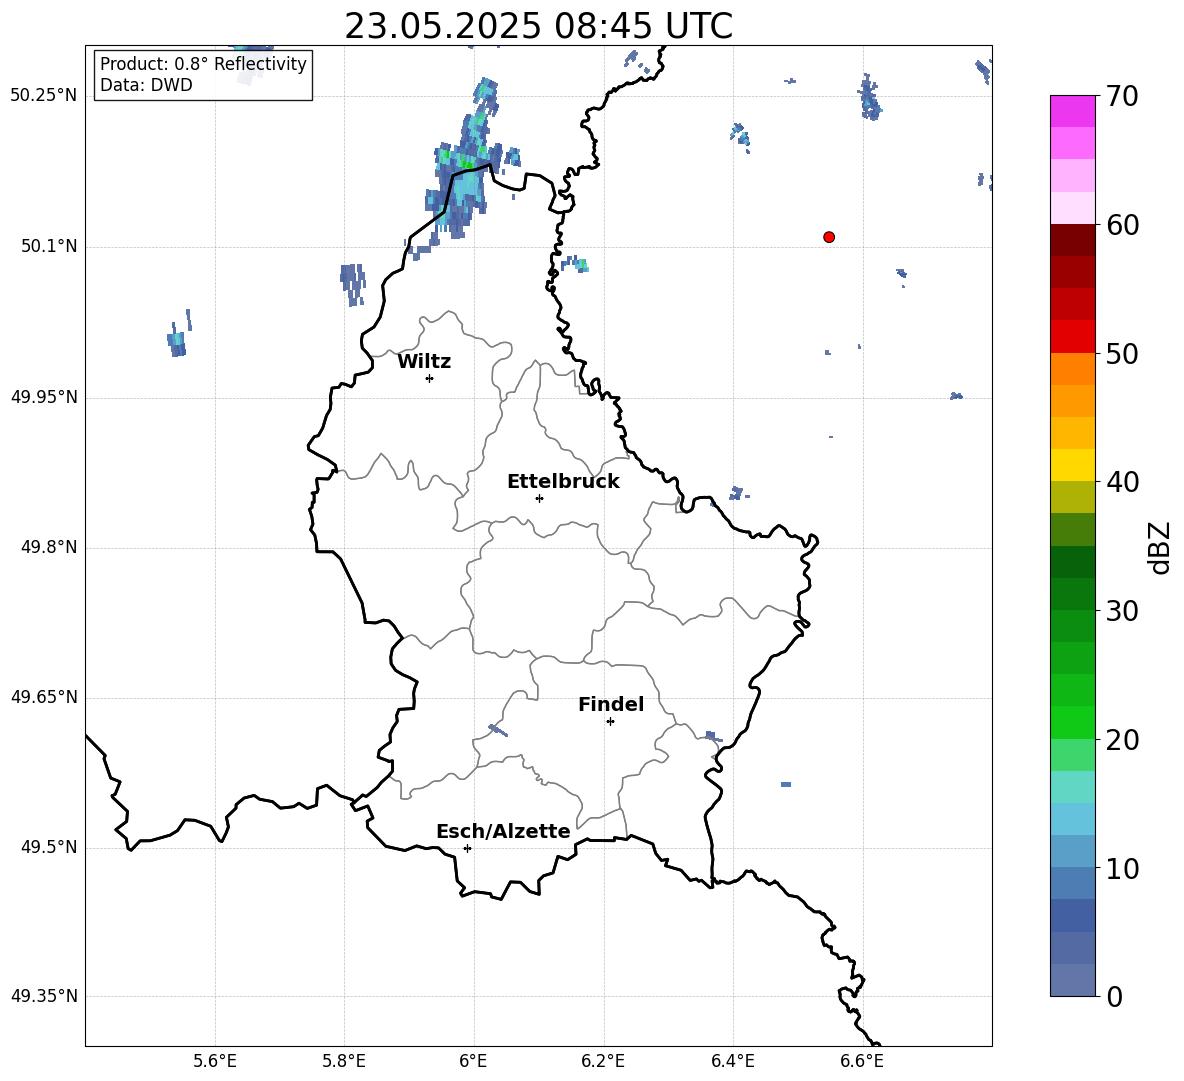This screenshot has height=1081, width=1184.
Task: Click the Data: DWD text
Action: 146,85
